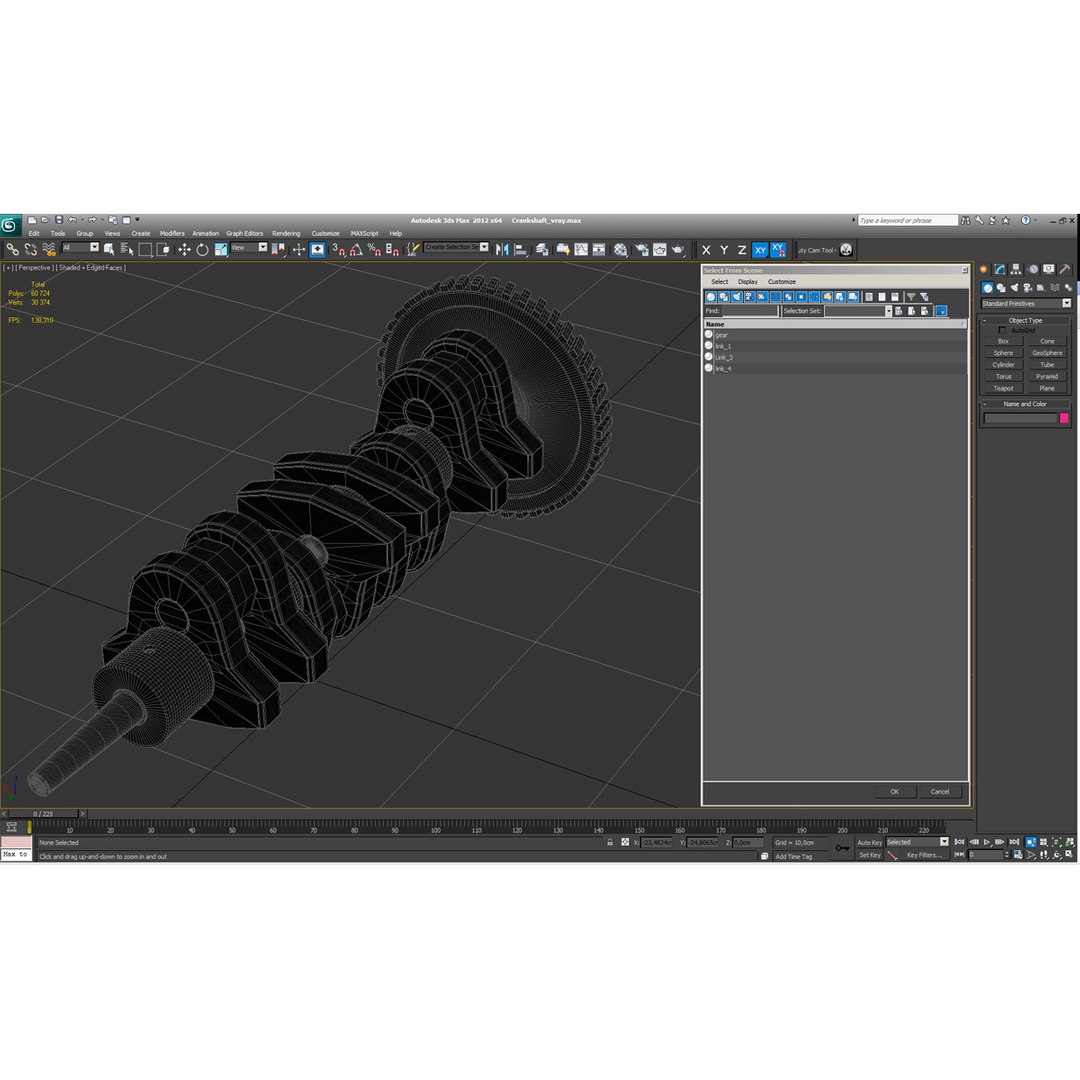Activate the Select and Move tool
This screenshot has height=1080, width=1080.
[184, 249]
